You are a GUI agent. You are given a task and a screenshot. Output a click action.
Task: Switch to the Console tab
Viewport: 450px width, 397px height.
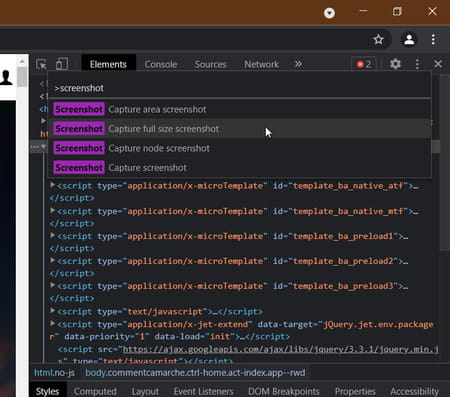click(x=161, y=64)
